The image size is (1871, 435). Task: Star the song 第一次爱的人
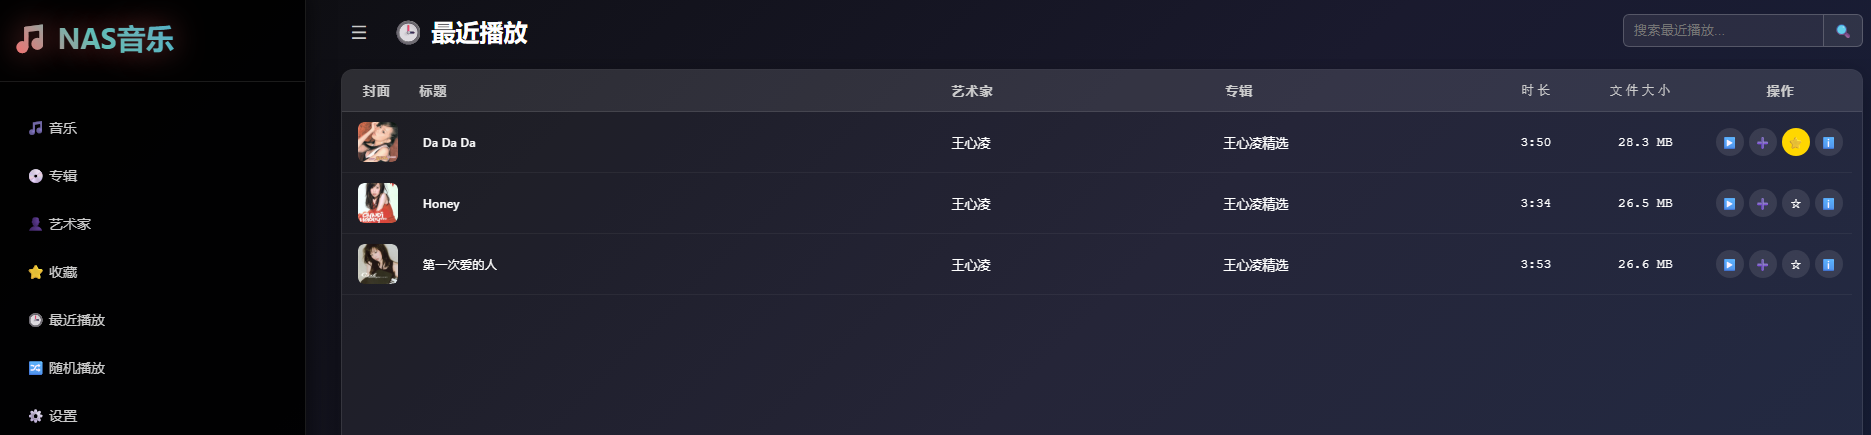1795,265
